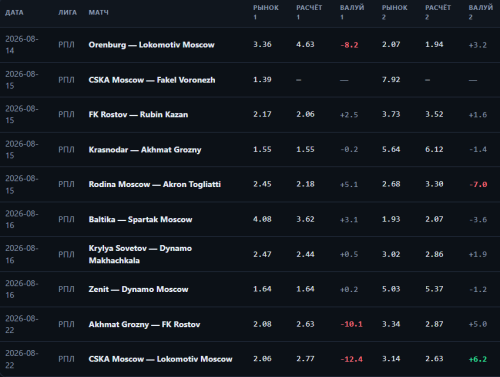
Task: Select the CSKA Moscow — Lokomotiv Moscow match
Action: point(160,359)
